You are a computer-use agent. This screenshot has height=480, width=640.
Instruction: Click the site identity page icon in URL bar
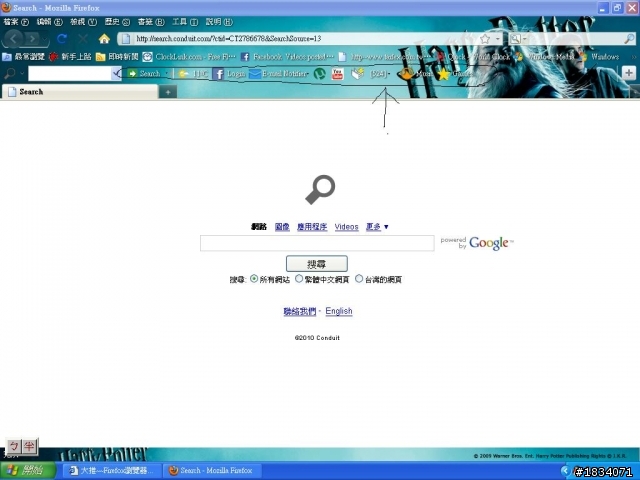tap(126, 39)
